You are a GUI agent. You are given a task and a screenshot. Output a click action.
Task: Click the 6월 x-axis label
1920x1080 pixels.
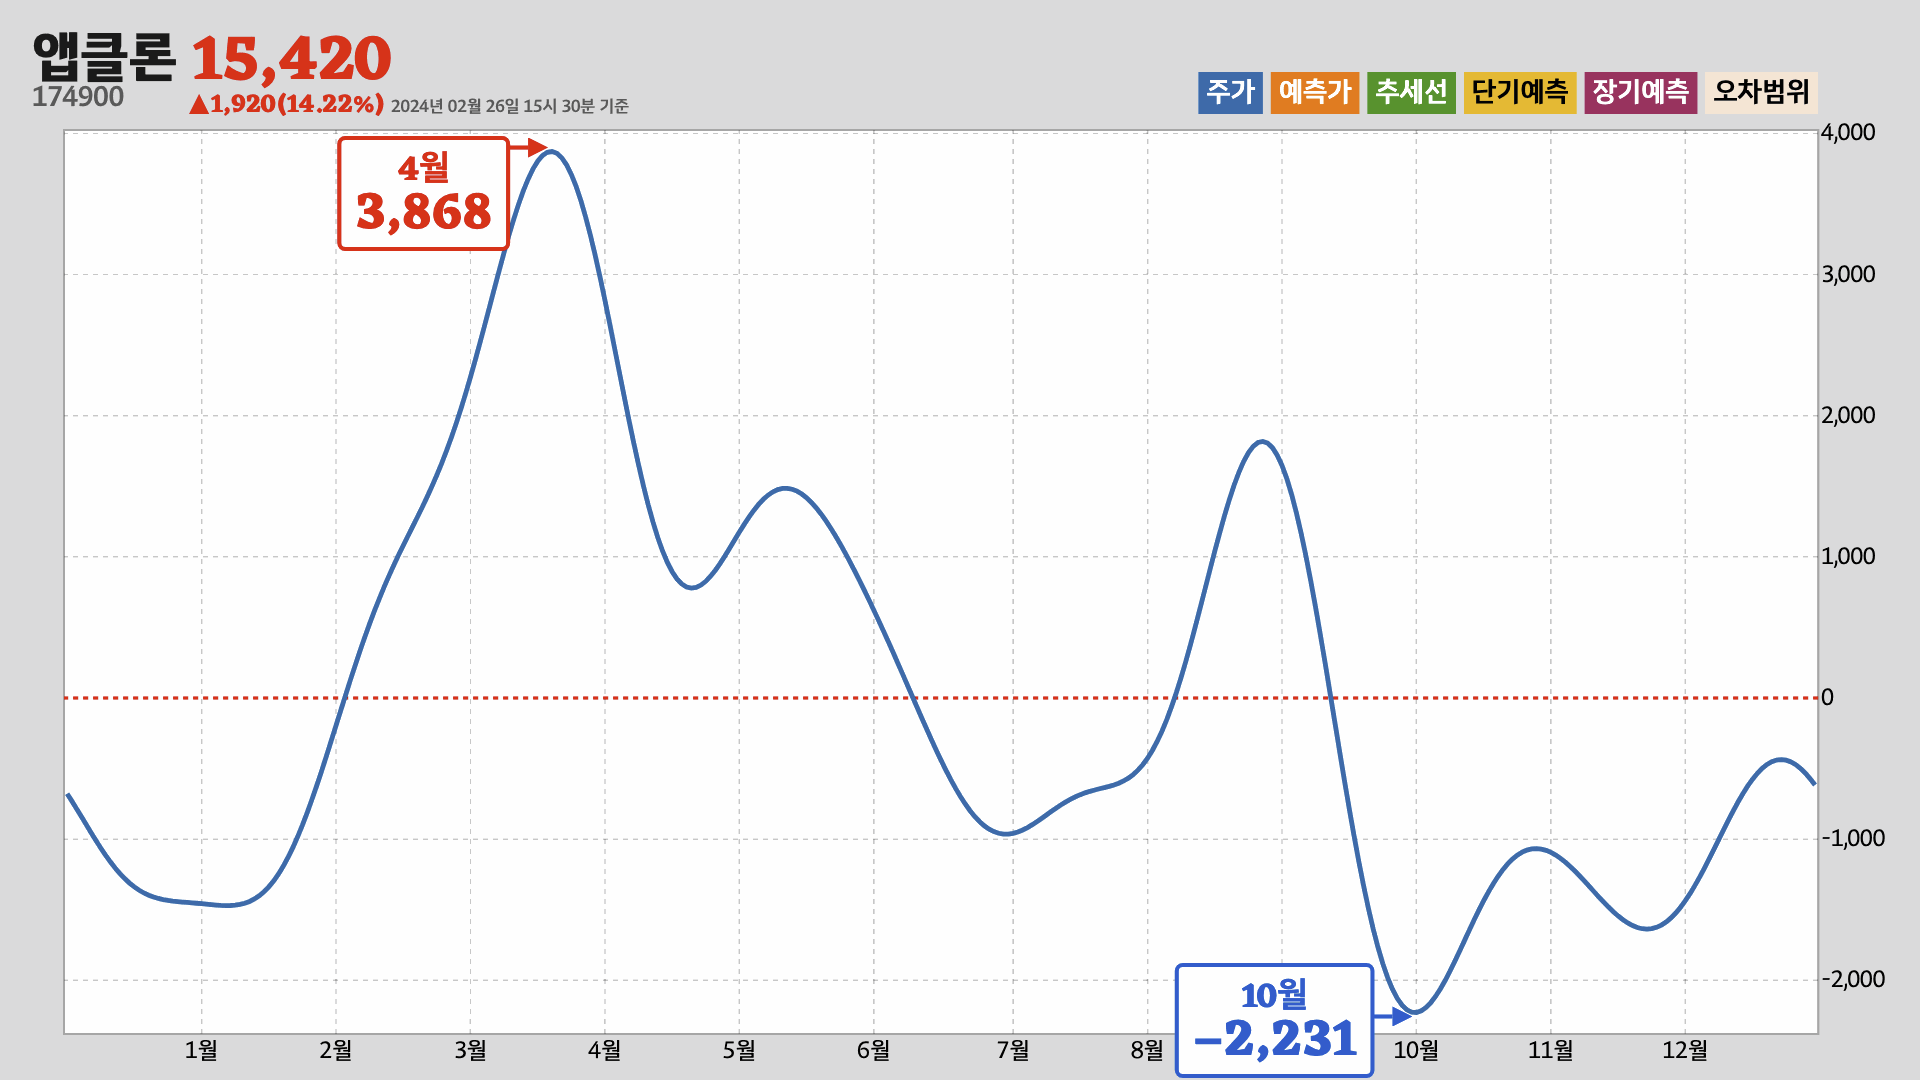point(873,1050)
